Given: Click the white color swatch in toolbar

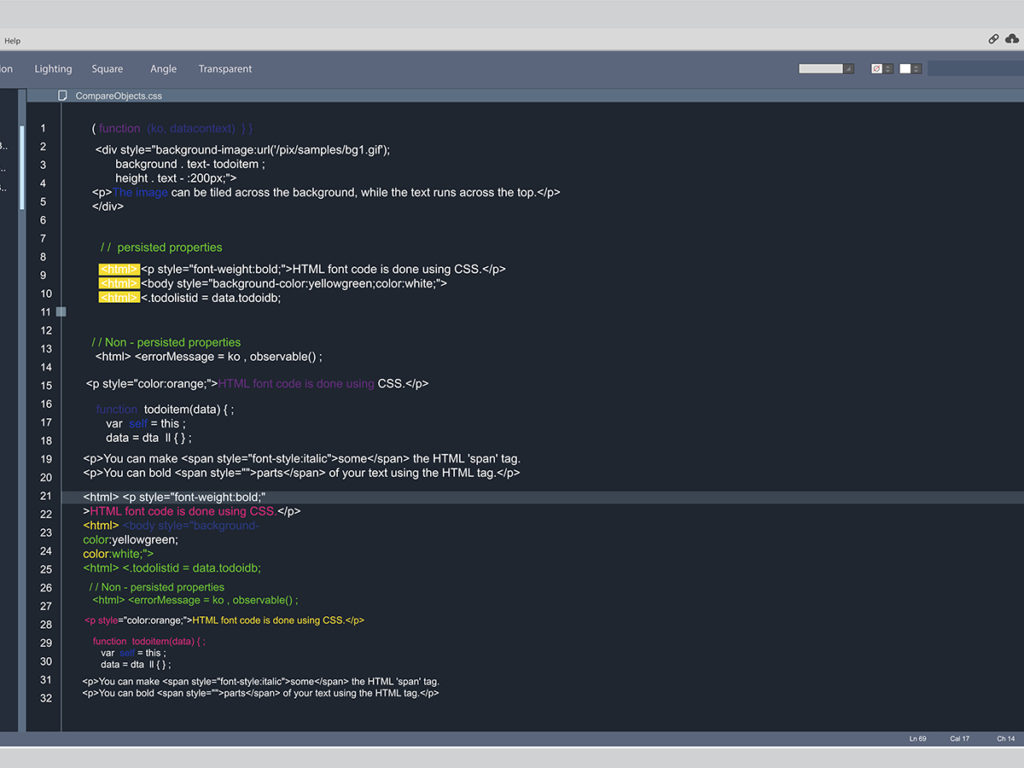Looking at the screenshot, I should click(905, 69).
